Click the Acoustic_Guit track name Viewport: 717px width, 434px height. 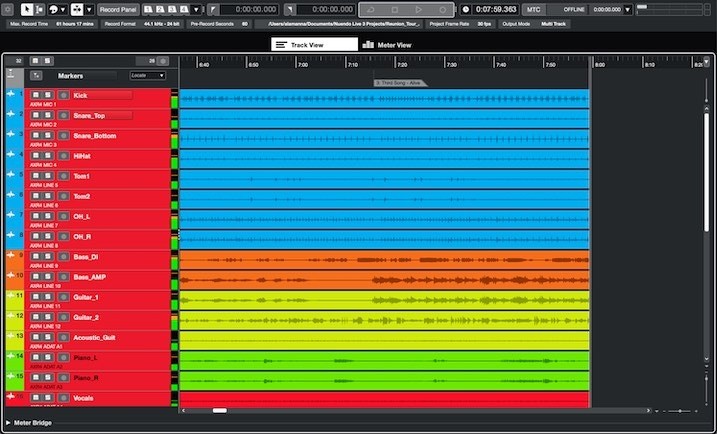[94, 338]
